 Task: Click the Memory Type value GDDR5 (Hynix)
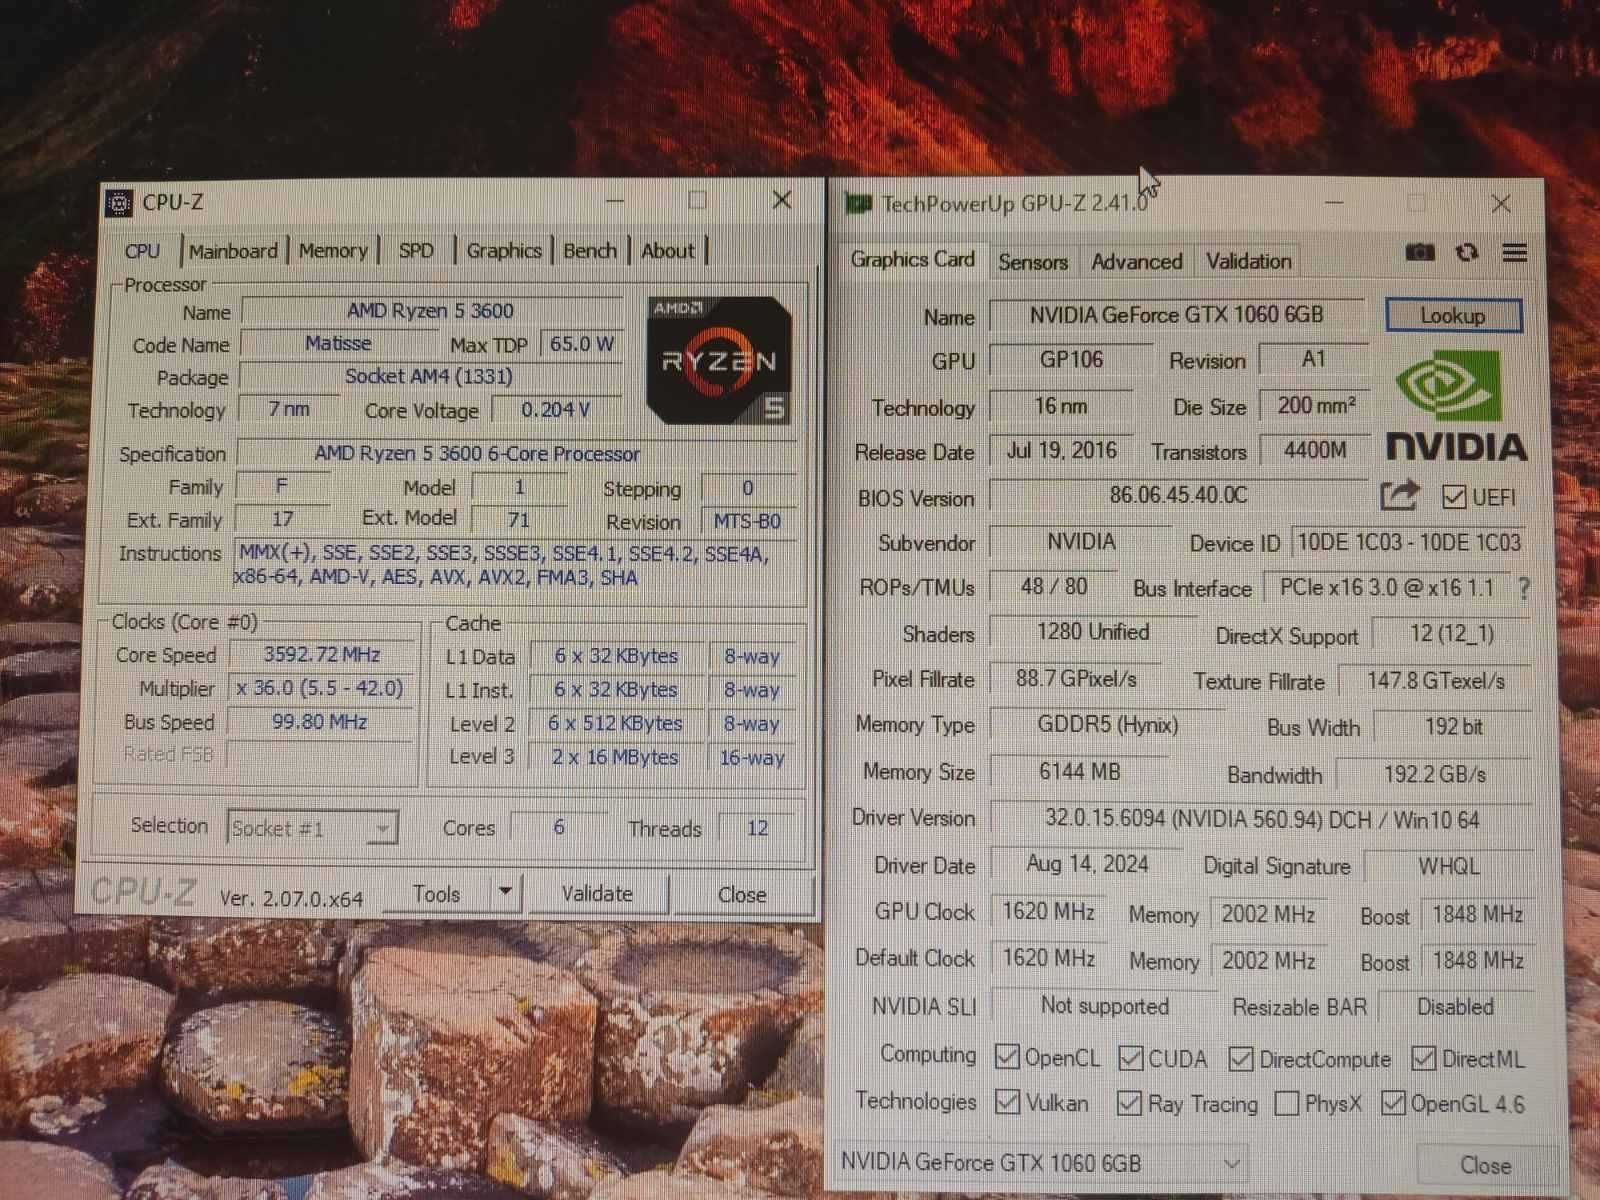1108,725
